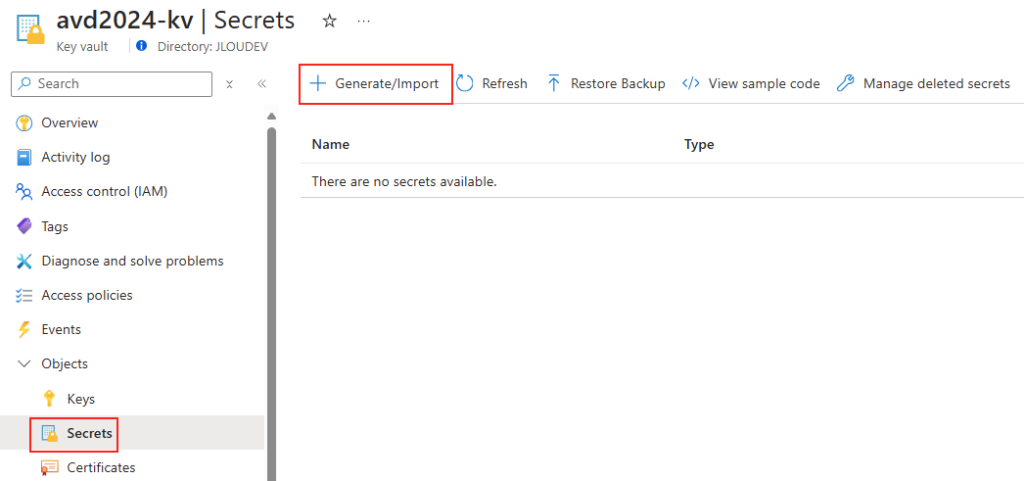Click 'There are no secrets available.' text
This screenshot has width=1024, height=481.
tap(404, 181)
